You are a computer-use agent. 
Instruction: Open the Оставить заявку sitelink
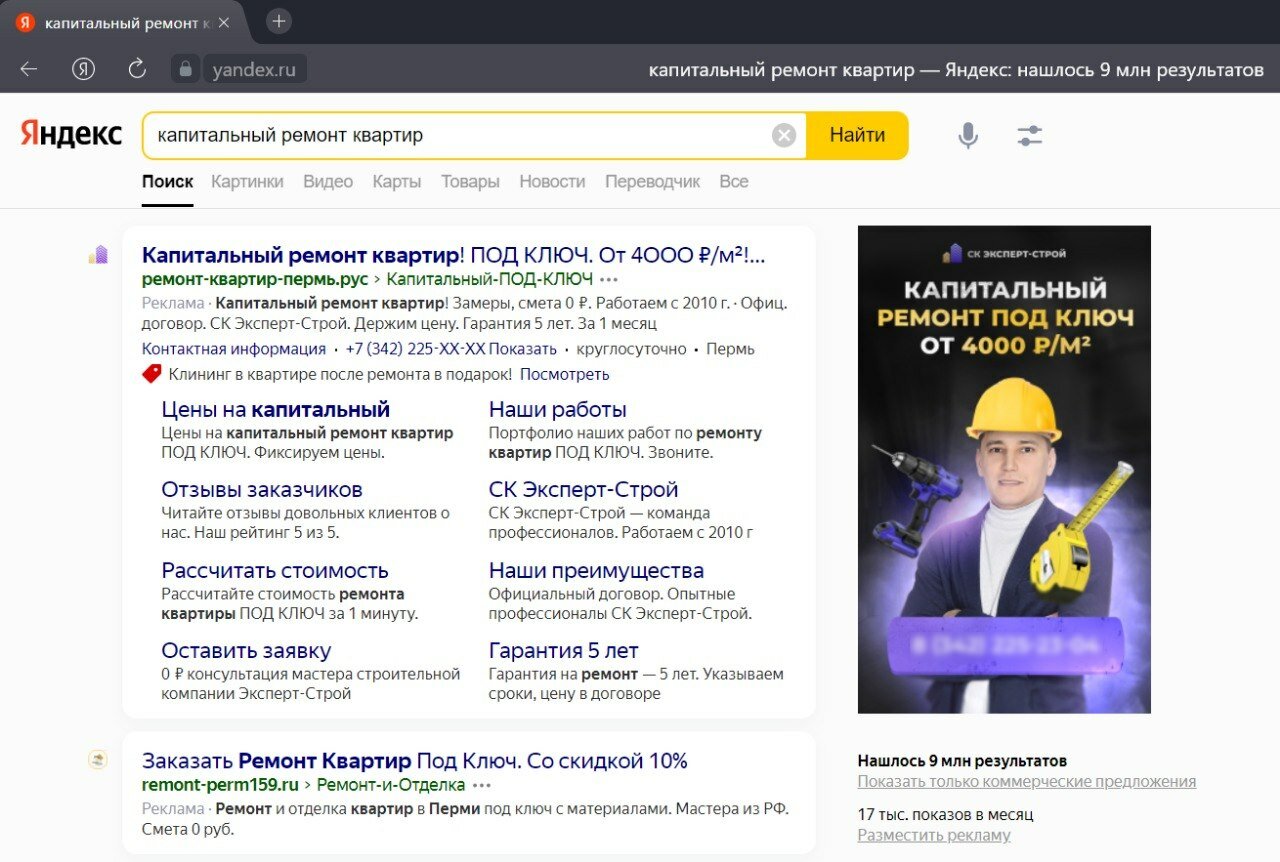[246, 651]
